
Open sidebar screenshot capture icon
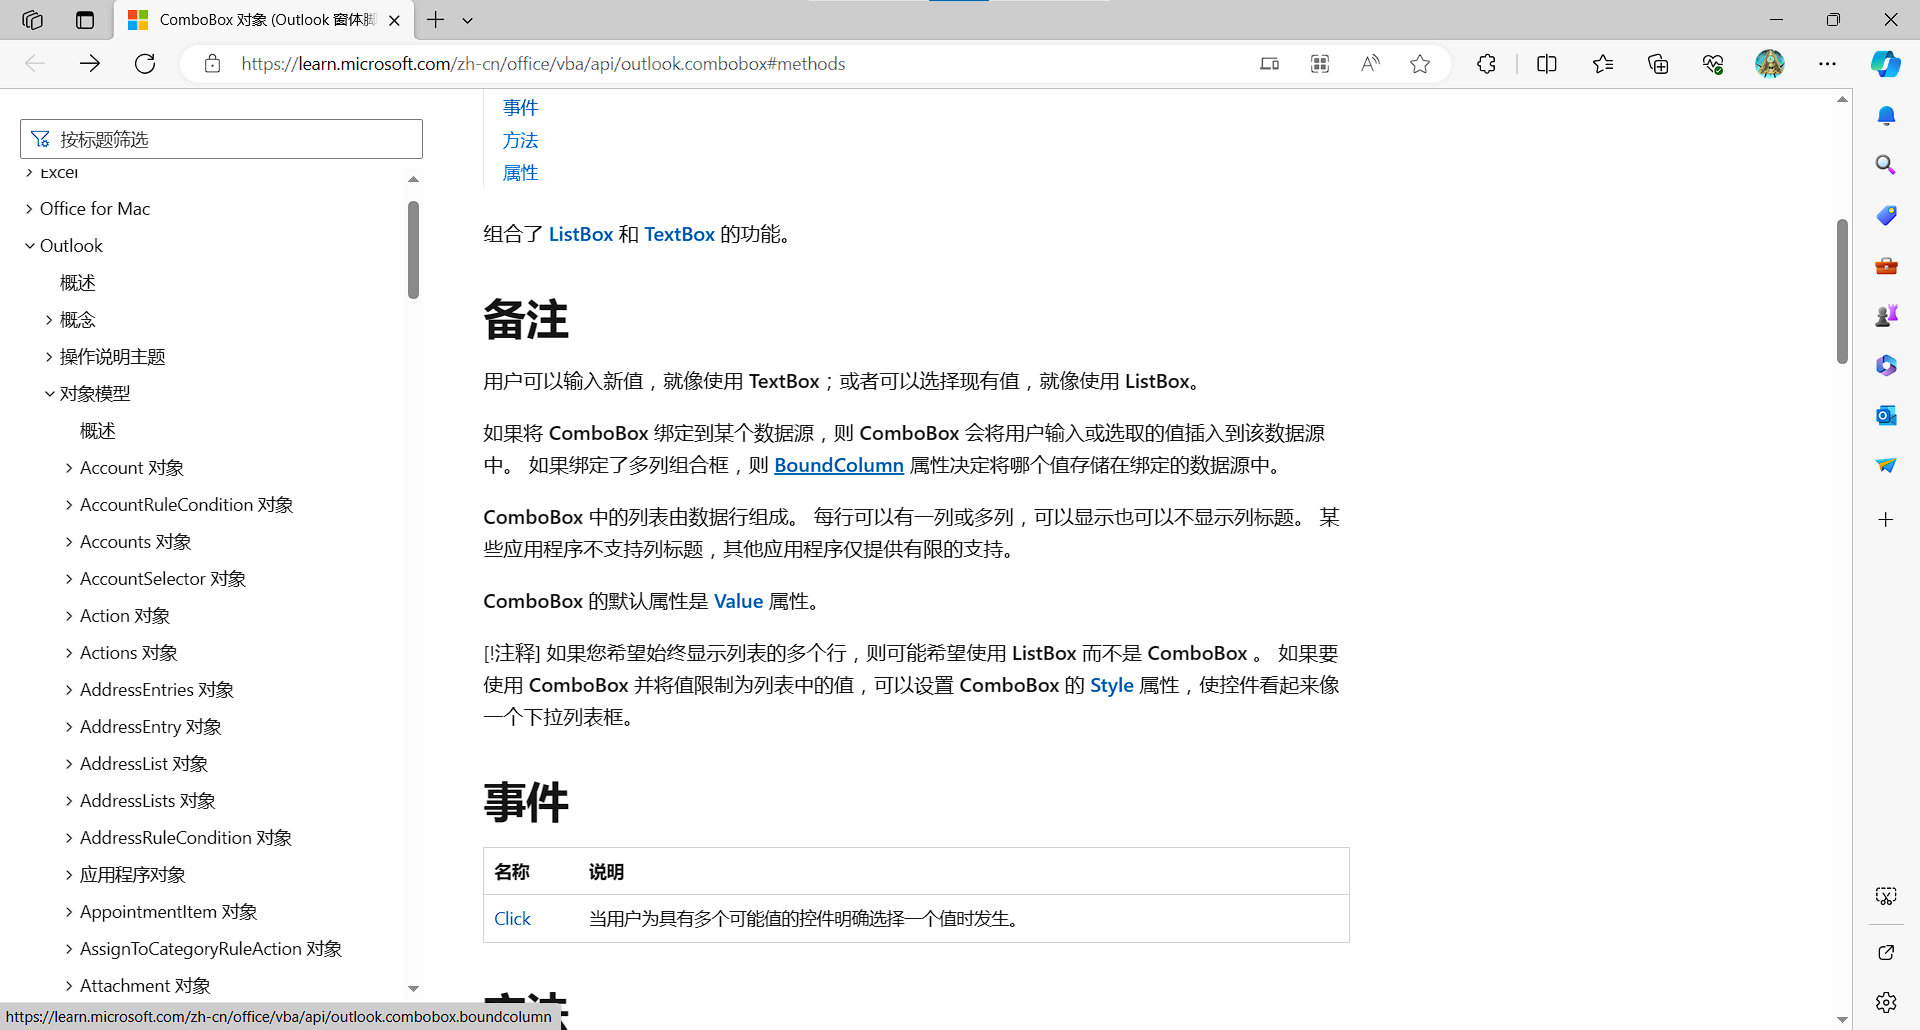click(x=1886, y=896)
